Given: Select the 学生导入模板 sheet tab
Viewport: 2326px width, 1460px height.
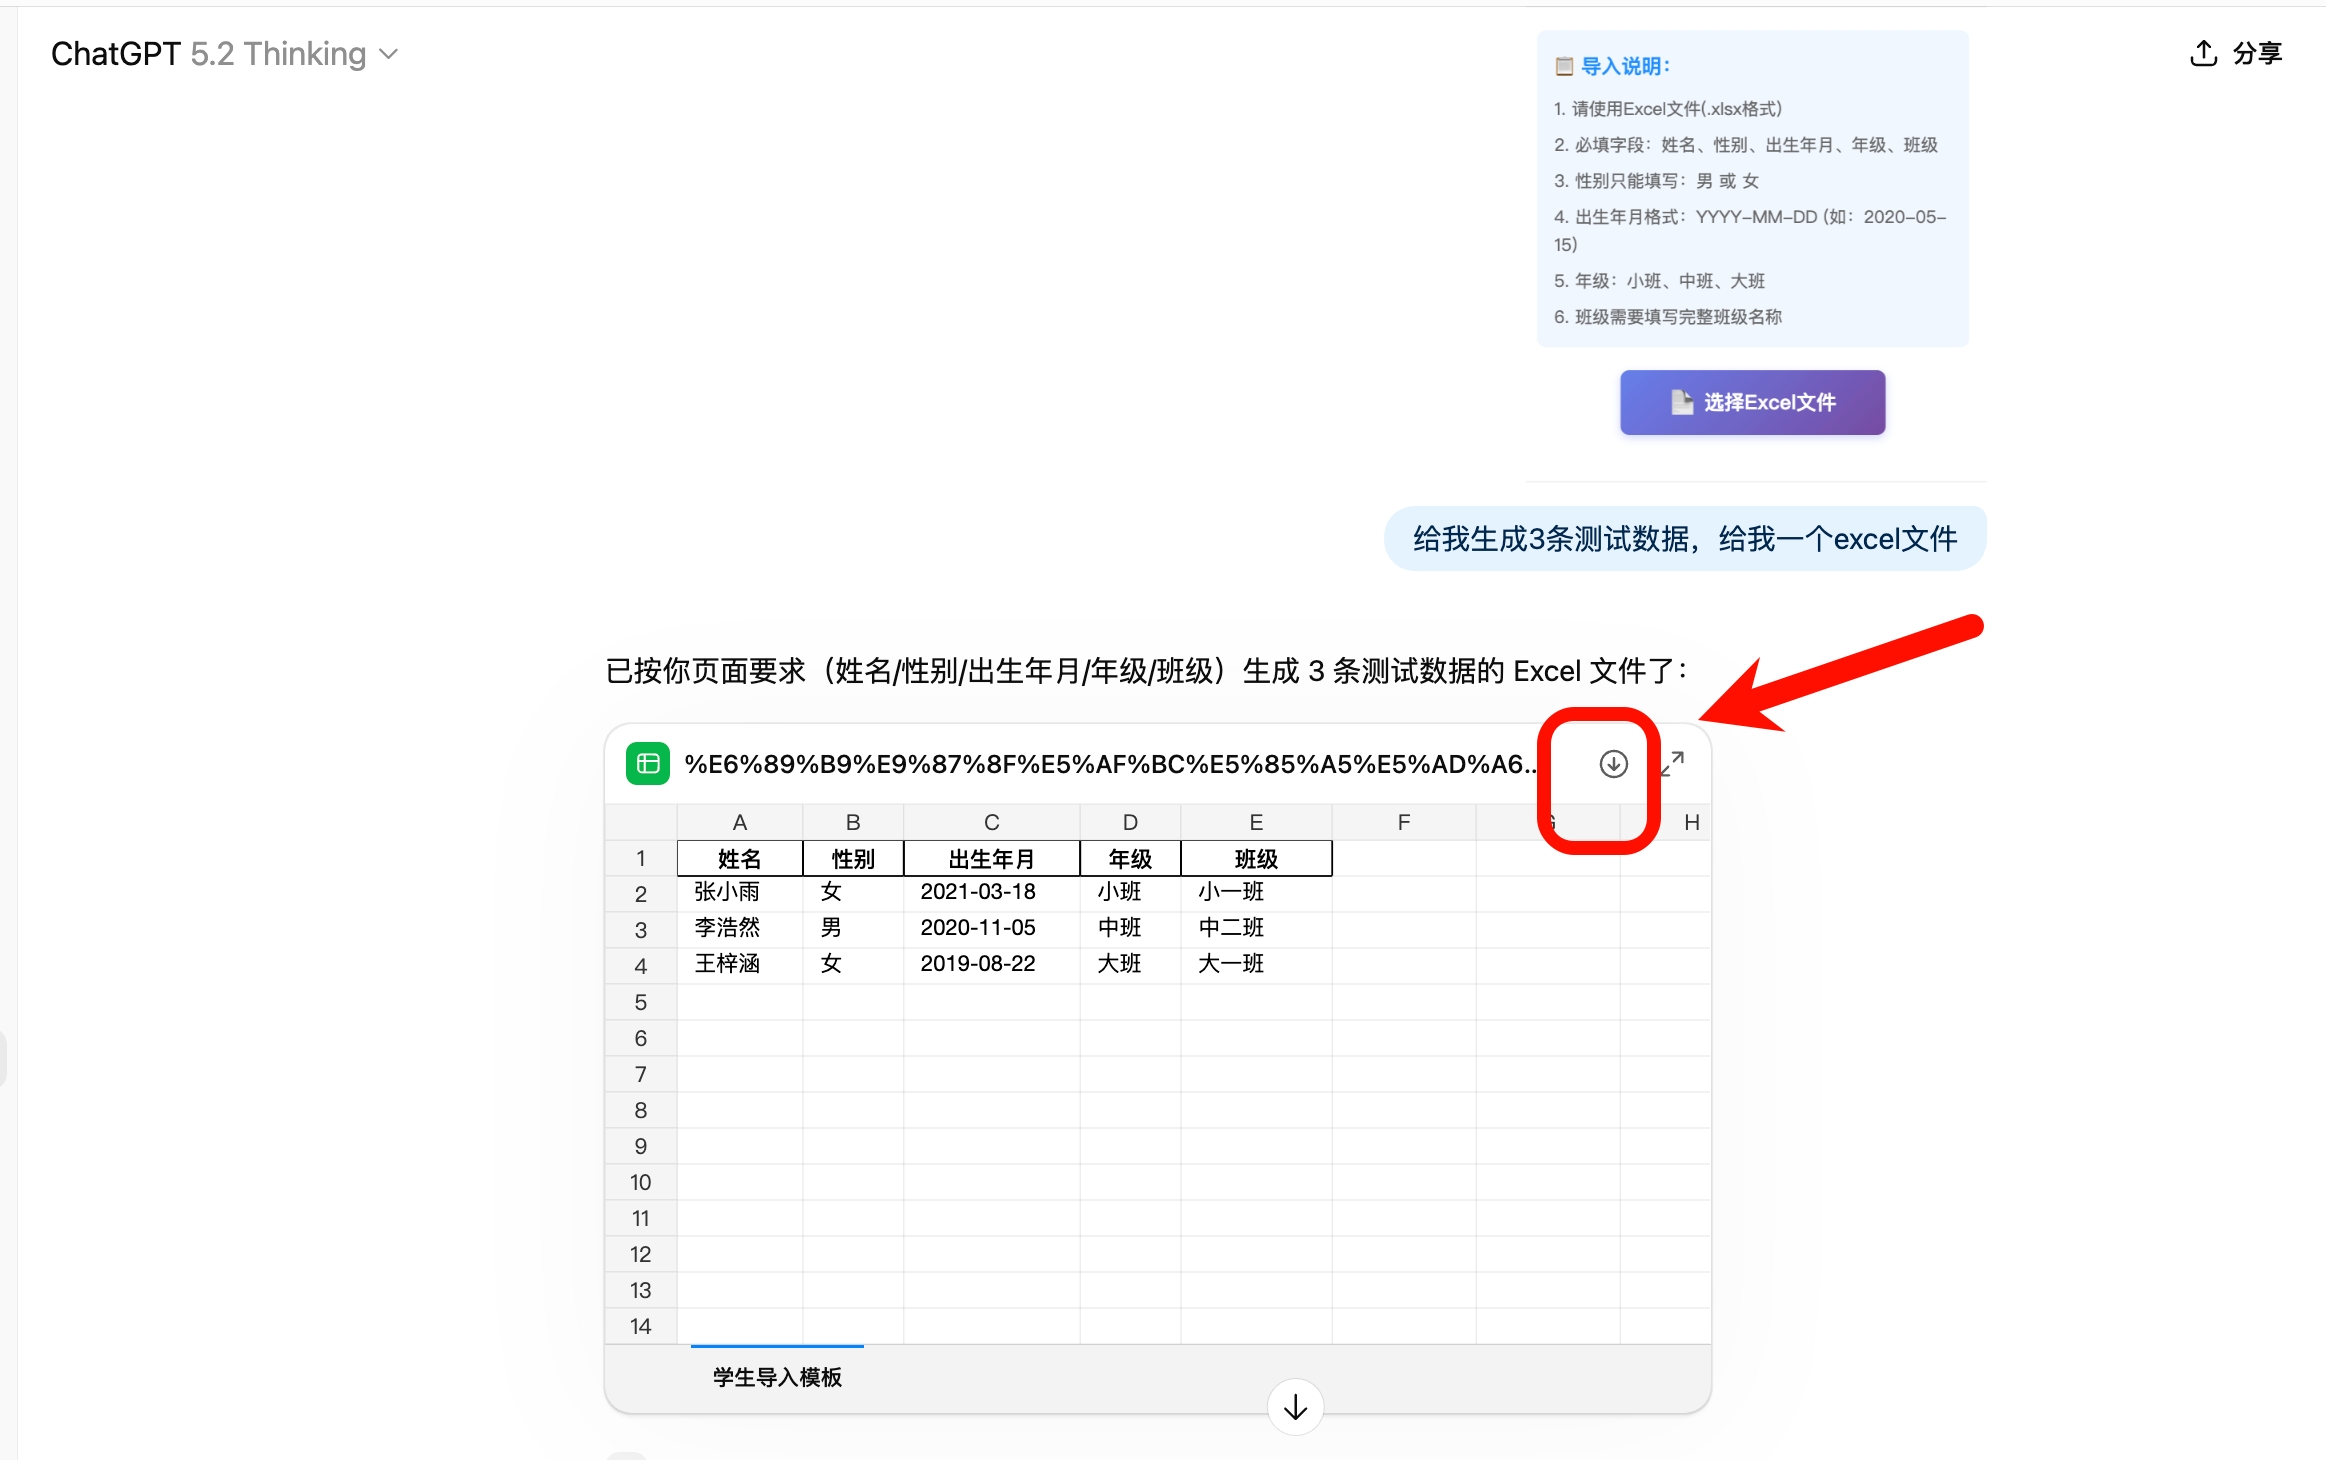Looking at the screenshot, I should pos(777,1377).
